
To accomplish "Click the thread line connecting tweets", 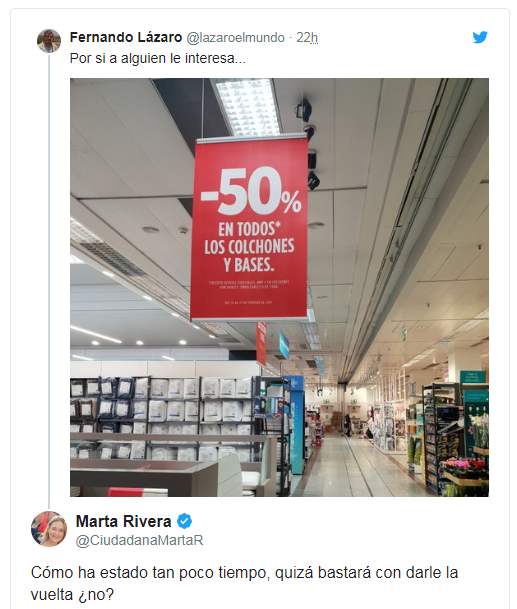I will (49, 282).
